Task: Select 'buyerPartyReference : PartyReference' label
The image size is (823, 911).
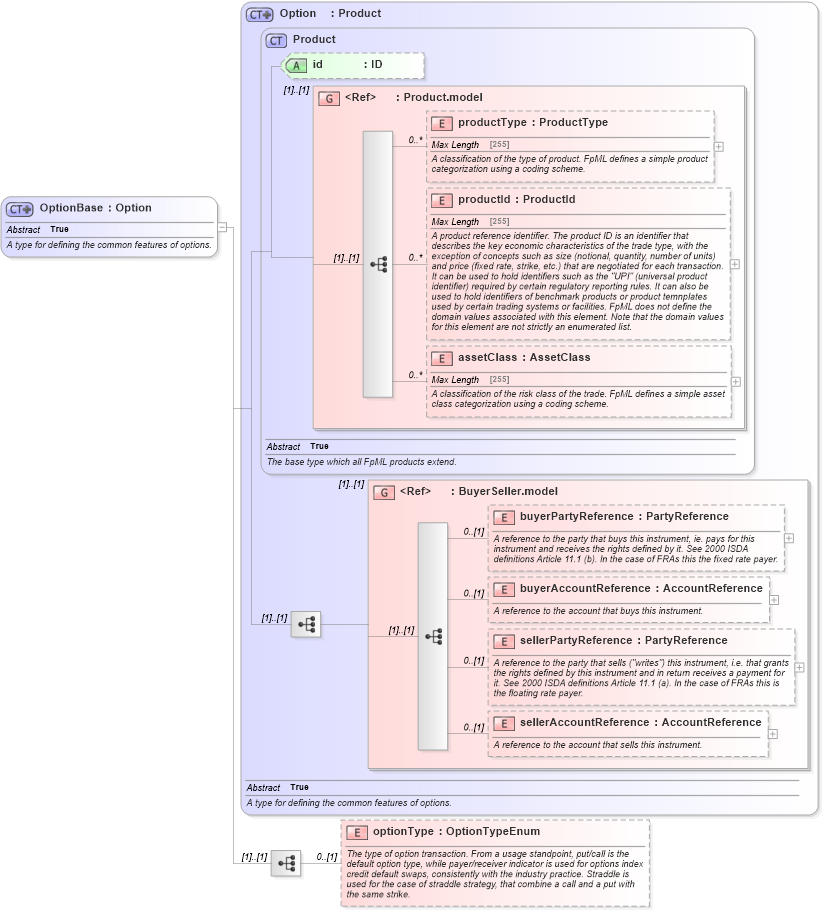Action: pyautogui.click(x=624, y=517)
